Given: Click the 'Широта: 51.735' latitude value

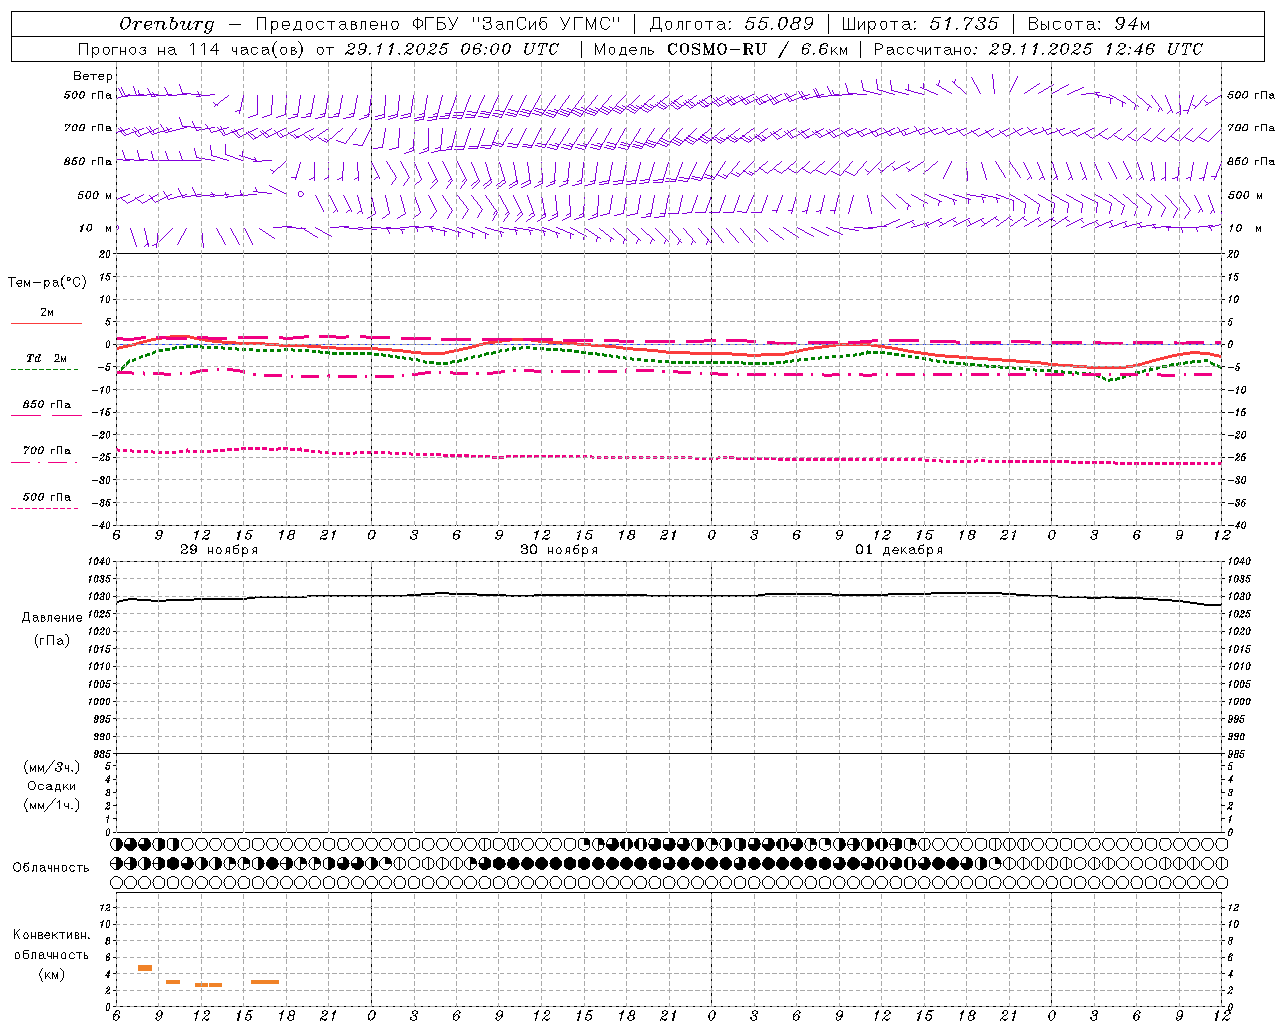Looking at the screenshot, I should tap(920, 24).
